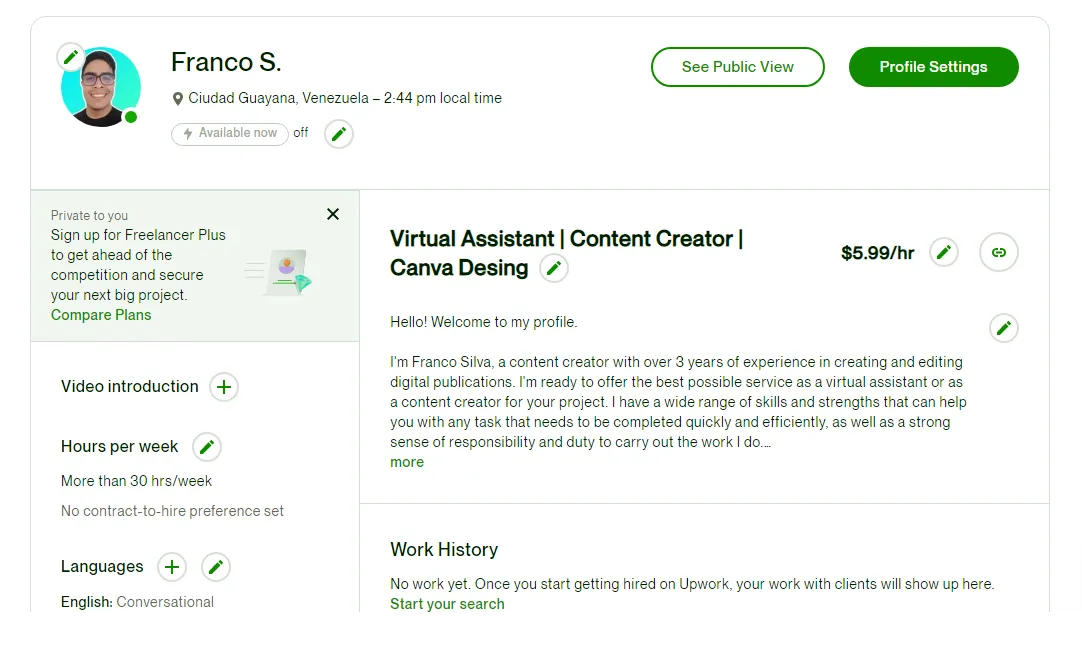Screen dimensions: 1082x651
Task: Click the Freelancer Plus illustration
Action: [279, 272]
